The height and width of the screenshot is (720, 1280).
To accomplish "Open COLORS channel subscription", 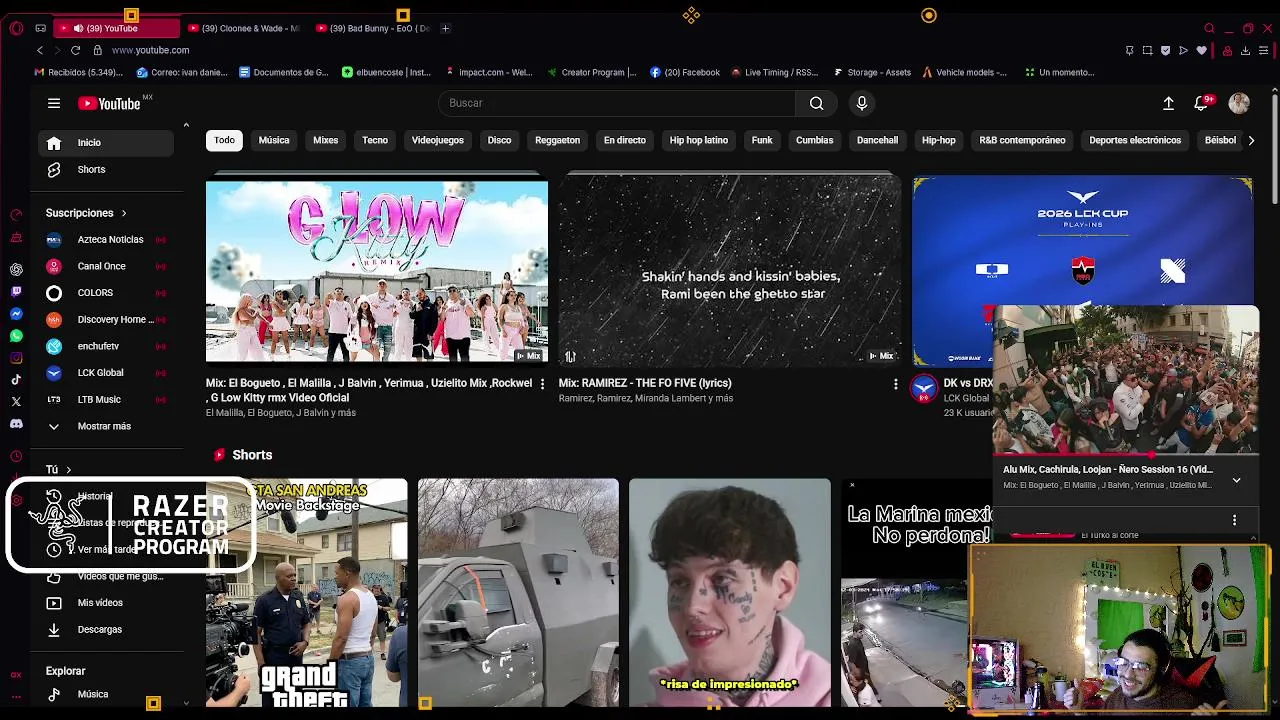I will [x=106, y=293].
